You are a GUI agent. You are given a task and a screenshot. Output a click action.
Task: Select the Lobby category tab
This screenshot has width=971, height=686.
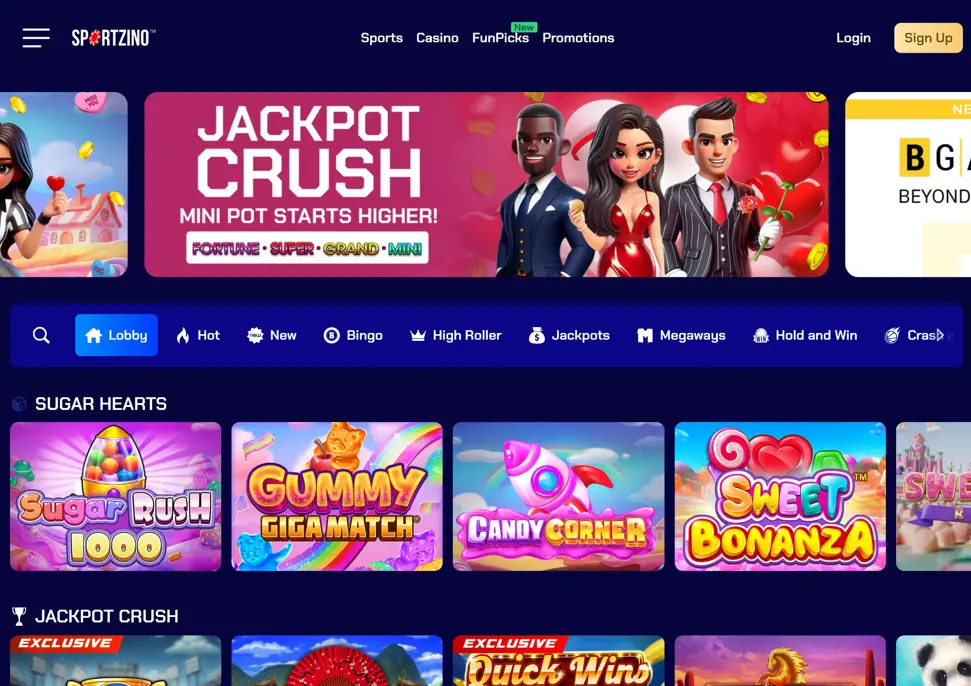[116, 335]
